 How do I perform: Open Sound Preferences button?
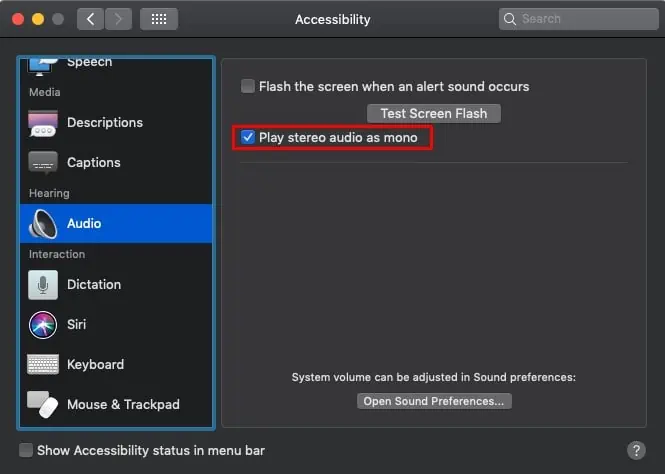click(434, 401)
